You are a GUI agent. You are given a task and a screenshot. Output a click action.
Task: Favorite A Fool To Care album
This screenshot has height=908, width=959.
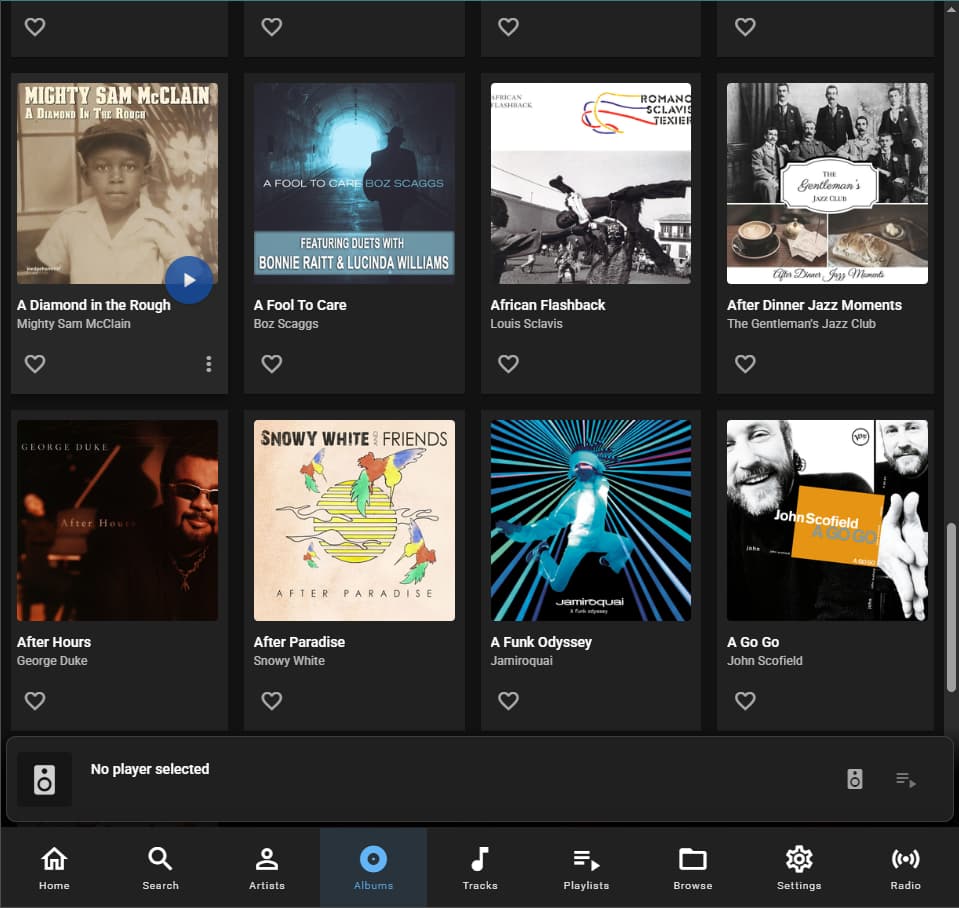(x=272, y=364)
